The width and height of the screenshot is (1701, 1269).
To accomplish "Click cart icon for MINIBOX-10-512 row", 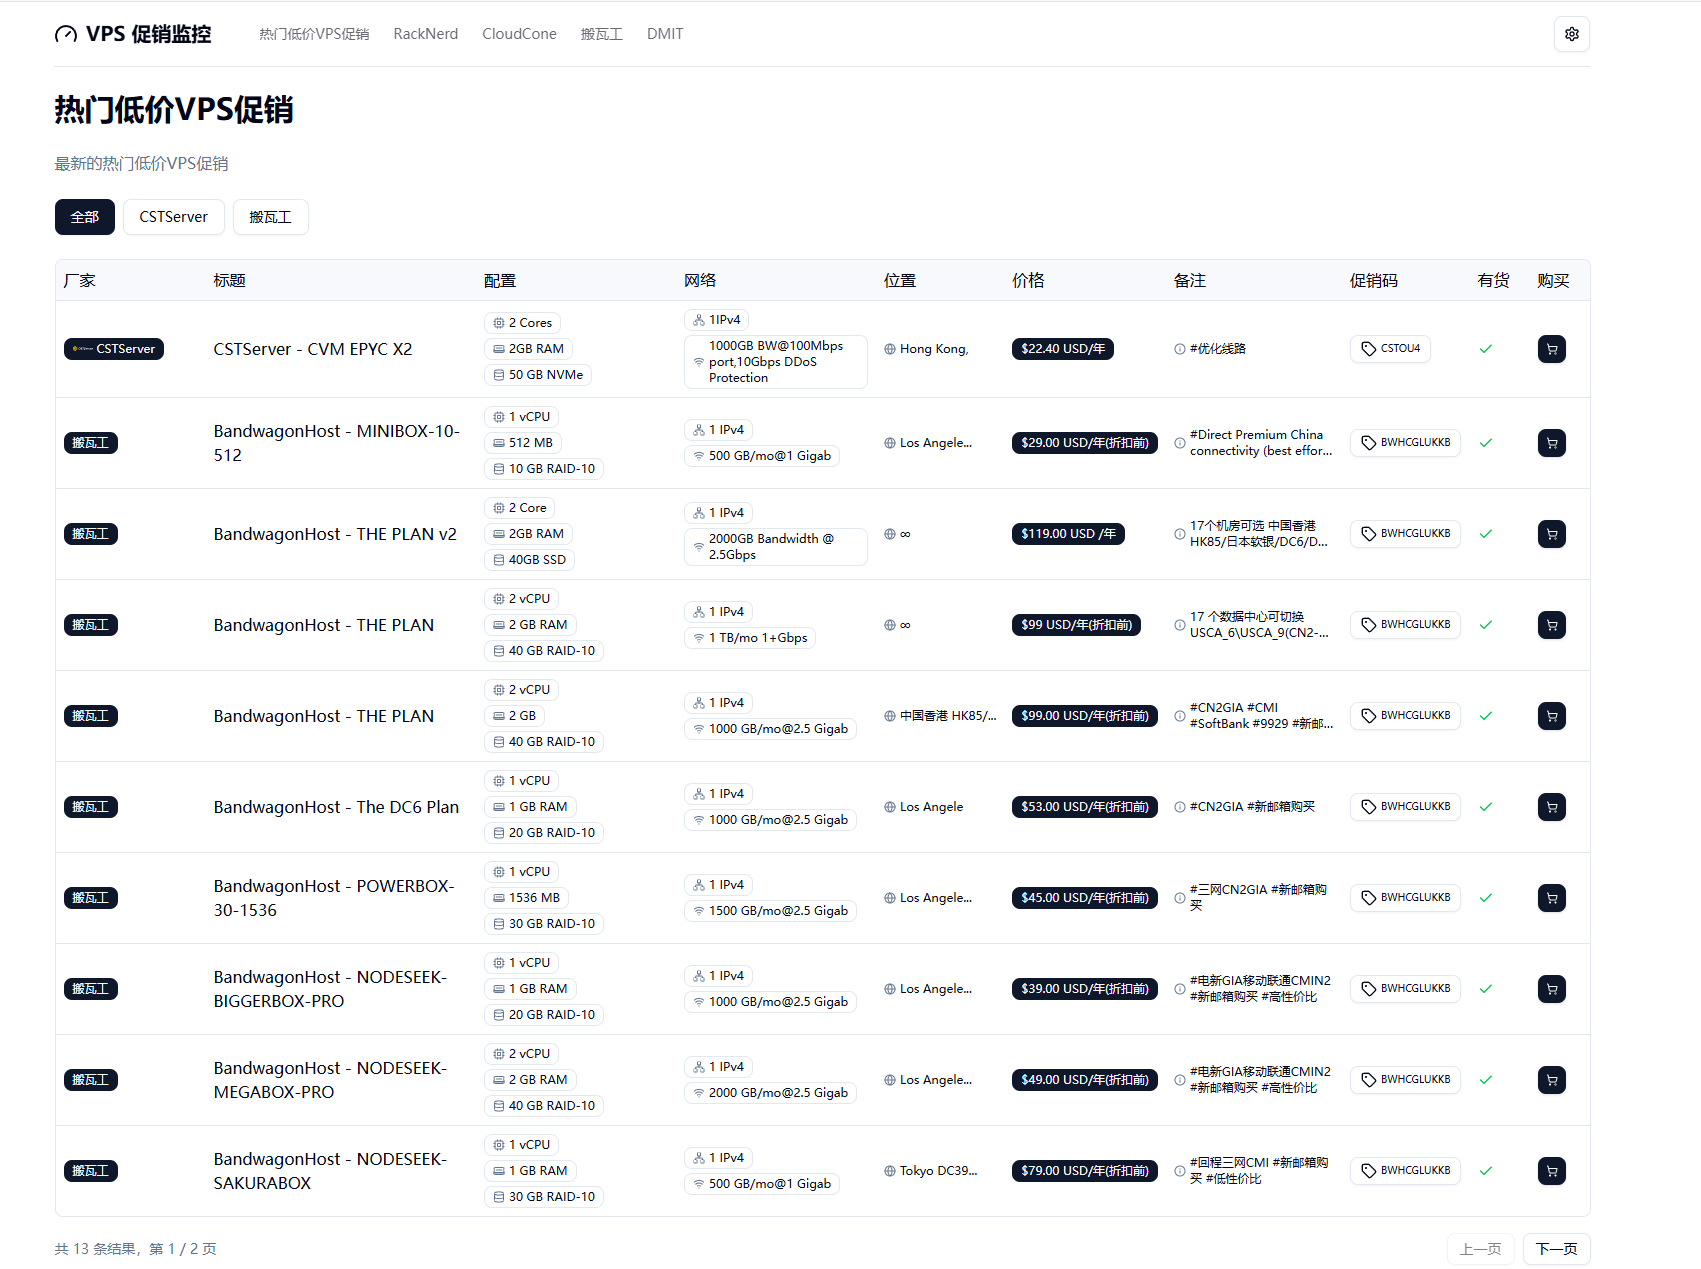I will click(x=1552, y=443).
